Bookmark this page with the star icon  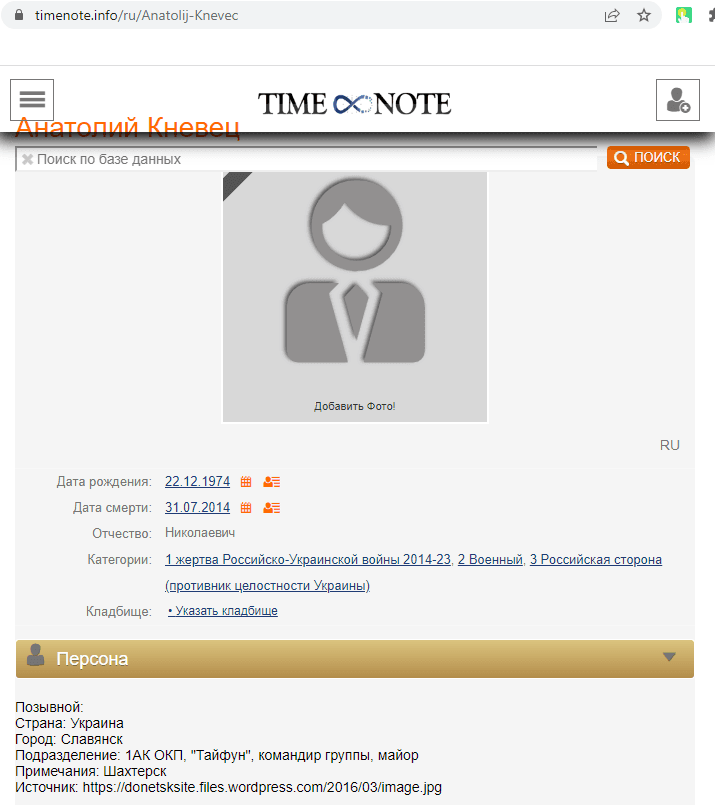click(644, 16)
